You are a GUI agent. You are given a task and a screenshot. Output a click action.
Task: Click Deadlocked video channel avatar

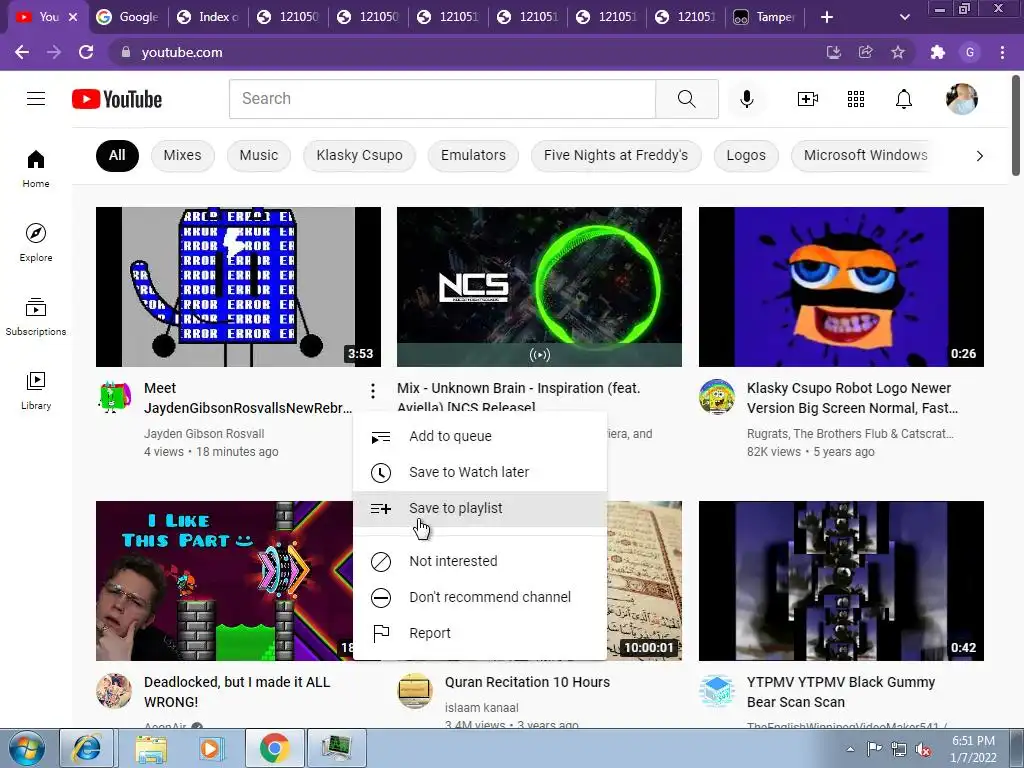tap(114, 690)
